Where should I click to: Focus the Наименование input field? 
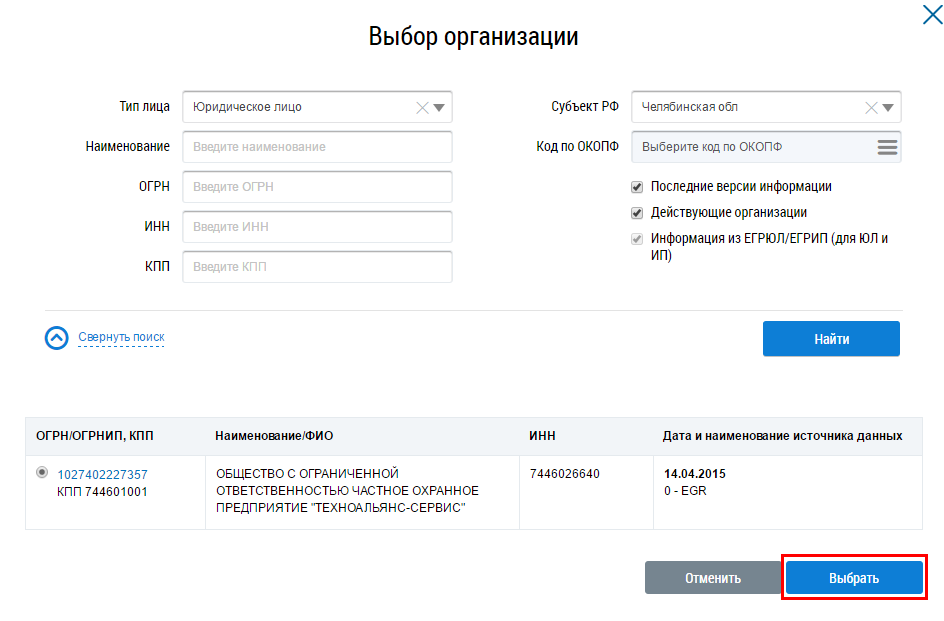click(317, 147)
